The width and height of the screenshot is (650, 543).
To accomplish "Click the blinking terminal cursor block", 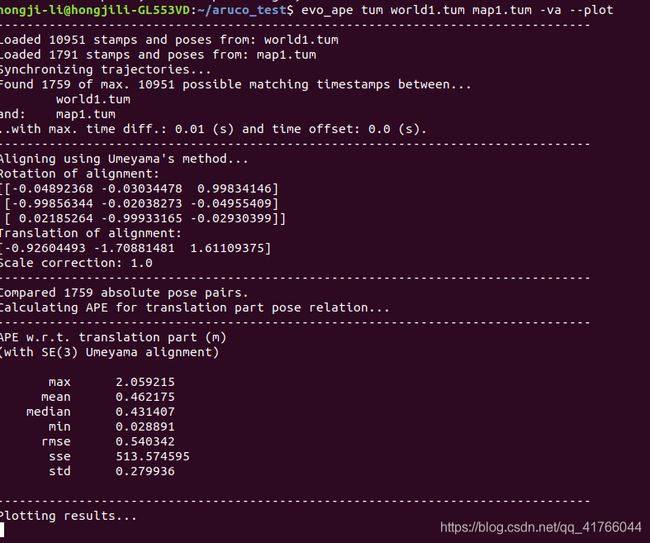I will point(2,530).
